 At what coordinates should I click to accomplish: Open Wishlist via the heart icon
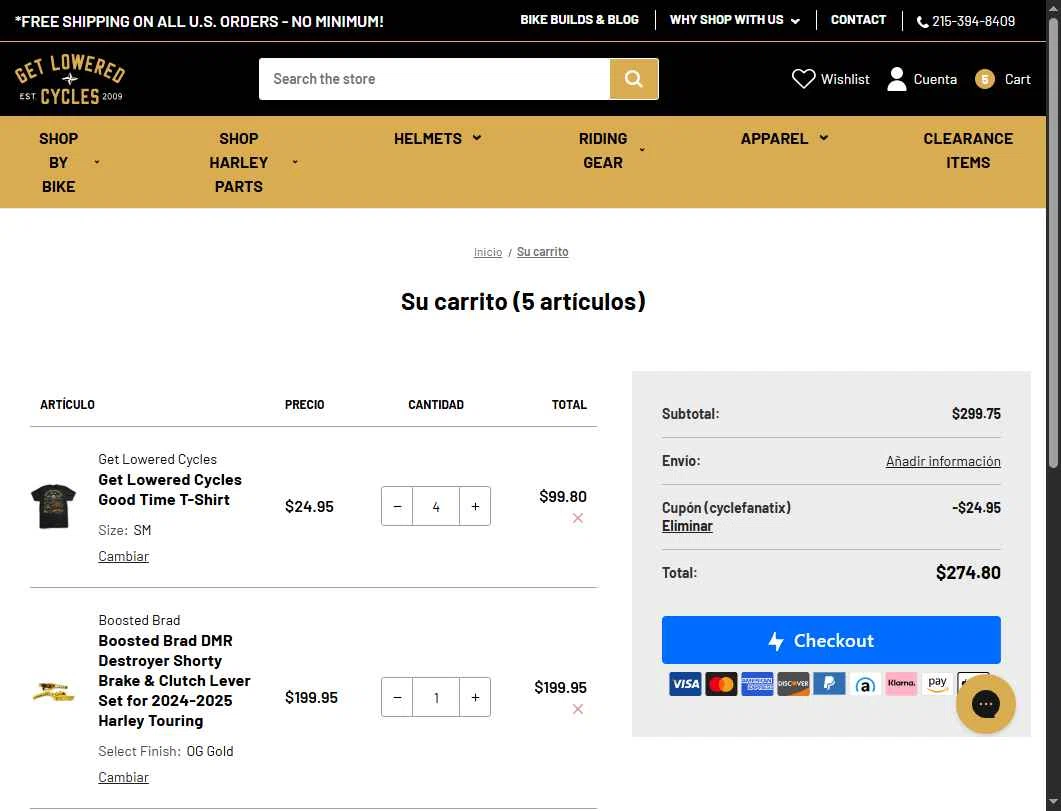[x=803, y=79]
